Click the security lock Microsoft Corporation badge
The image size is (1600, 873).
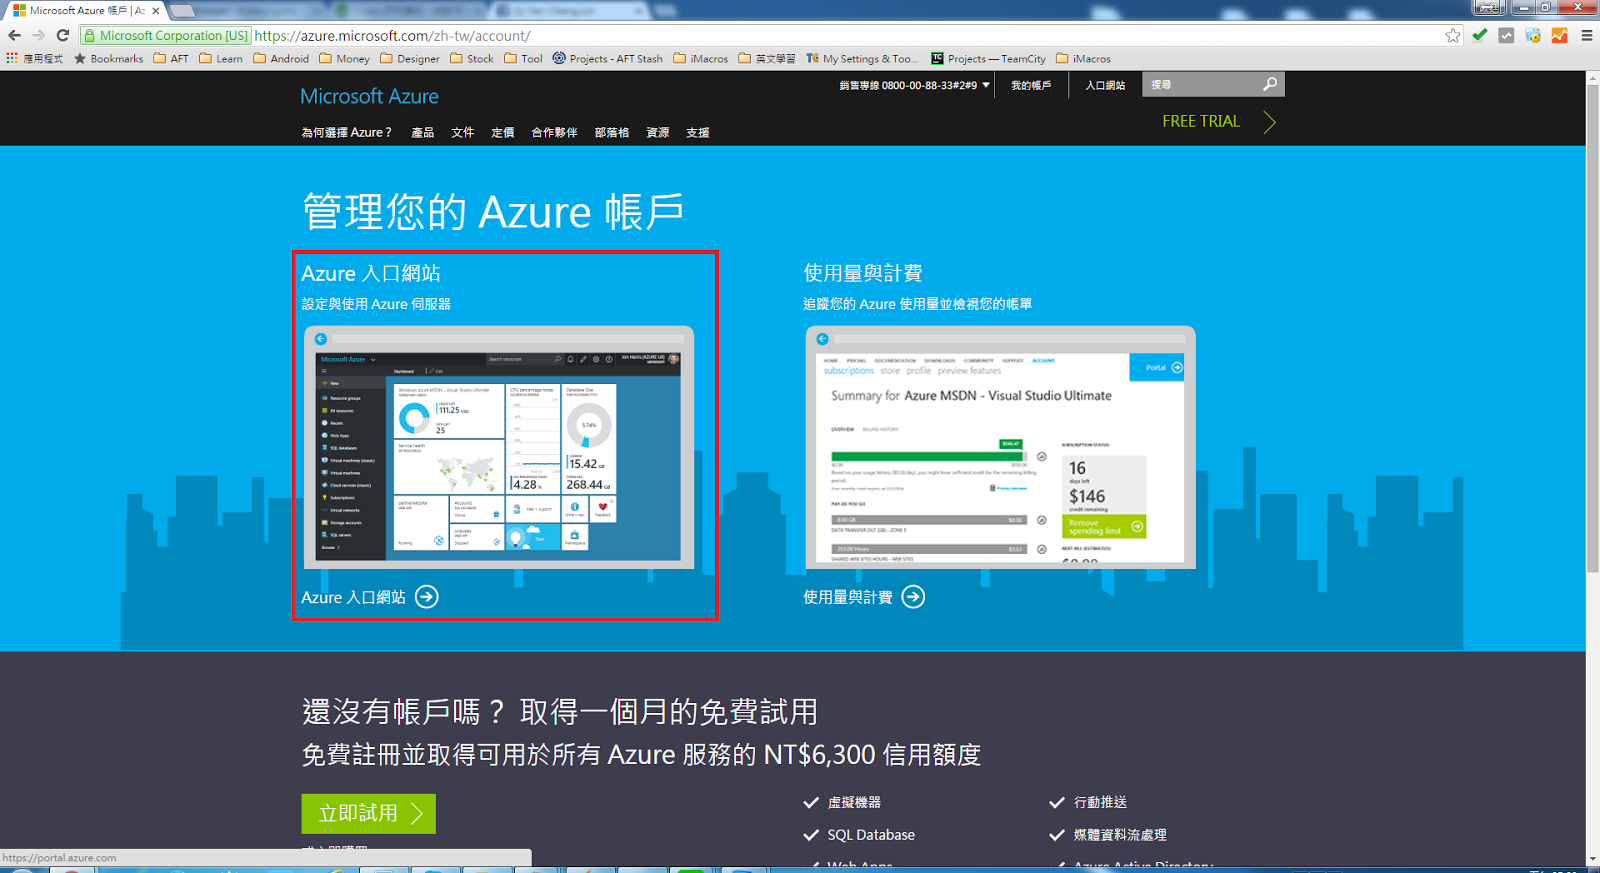point(165,35)
